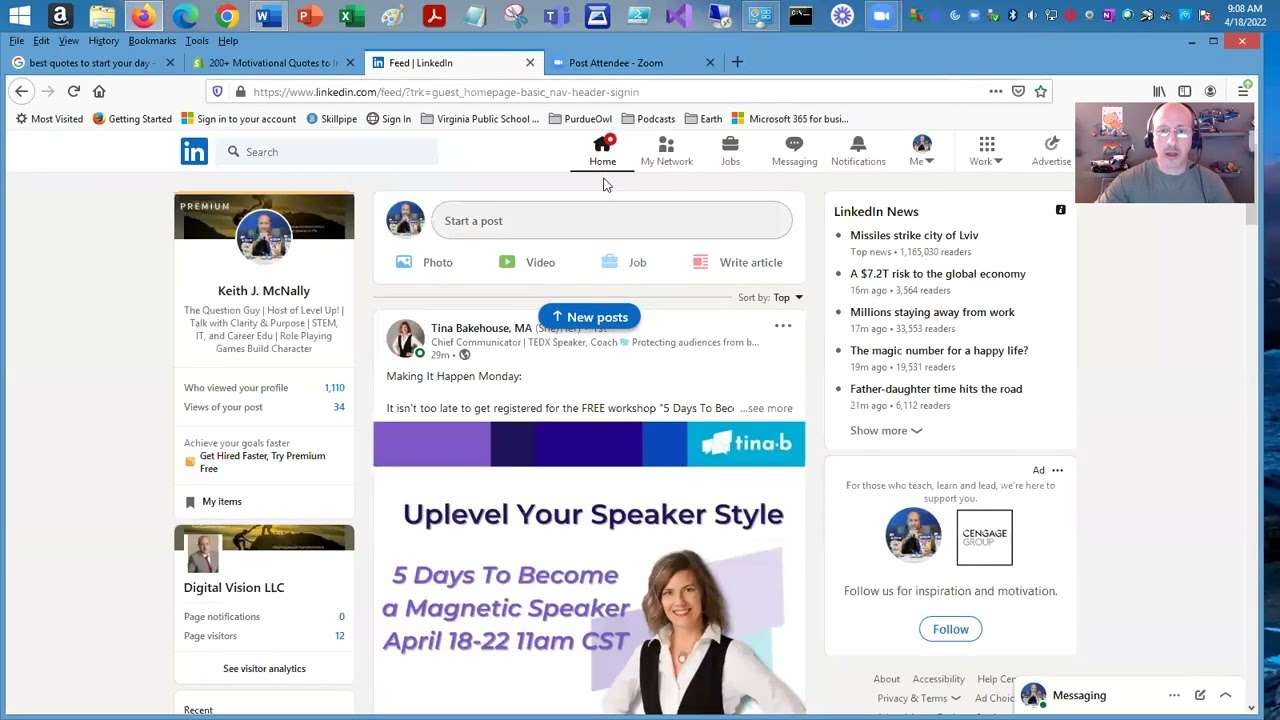Click the LinkedIn logo
Viewport: 1280px width, 720px height.
point(194,151)
